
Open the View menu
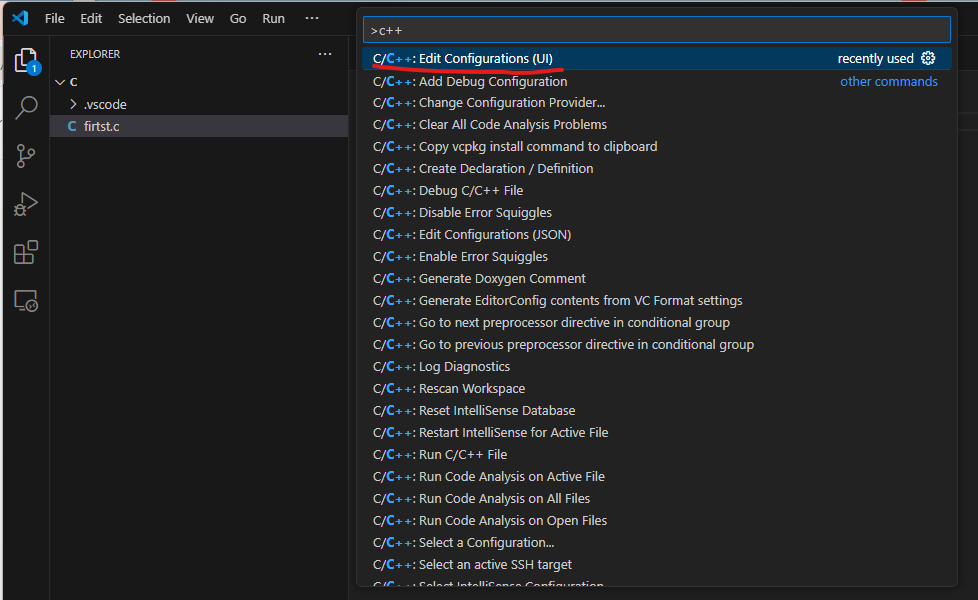coord(200,19)
